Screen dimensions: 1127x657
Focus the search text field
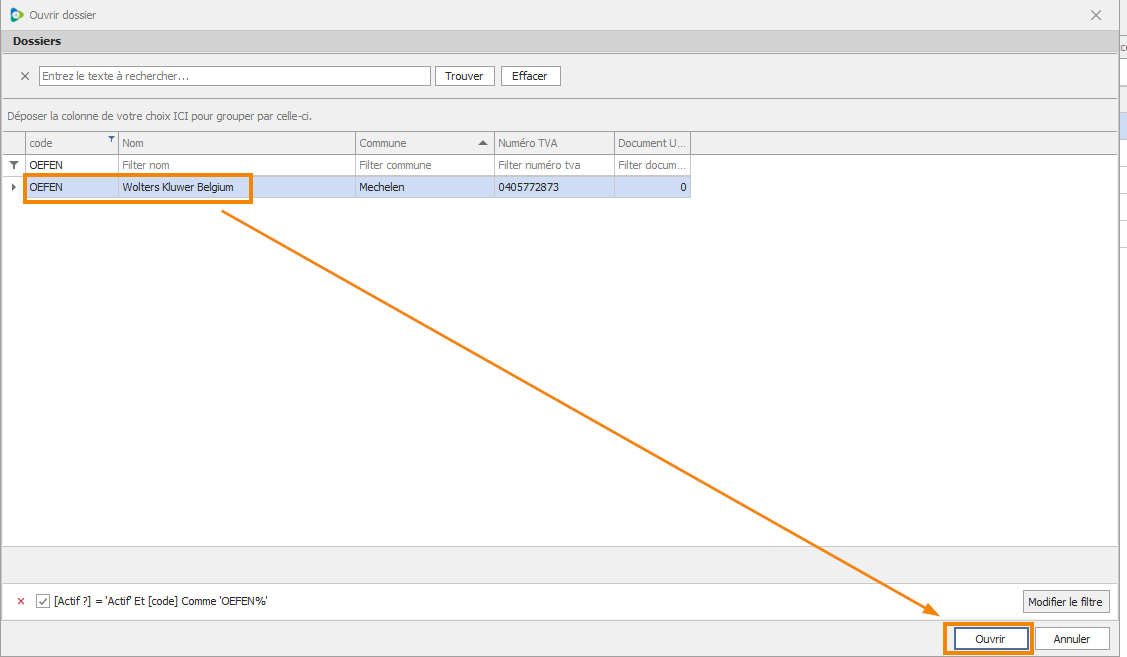coord(235,76)
